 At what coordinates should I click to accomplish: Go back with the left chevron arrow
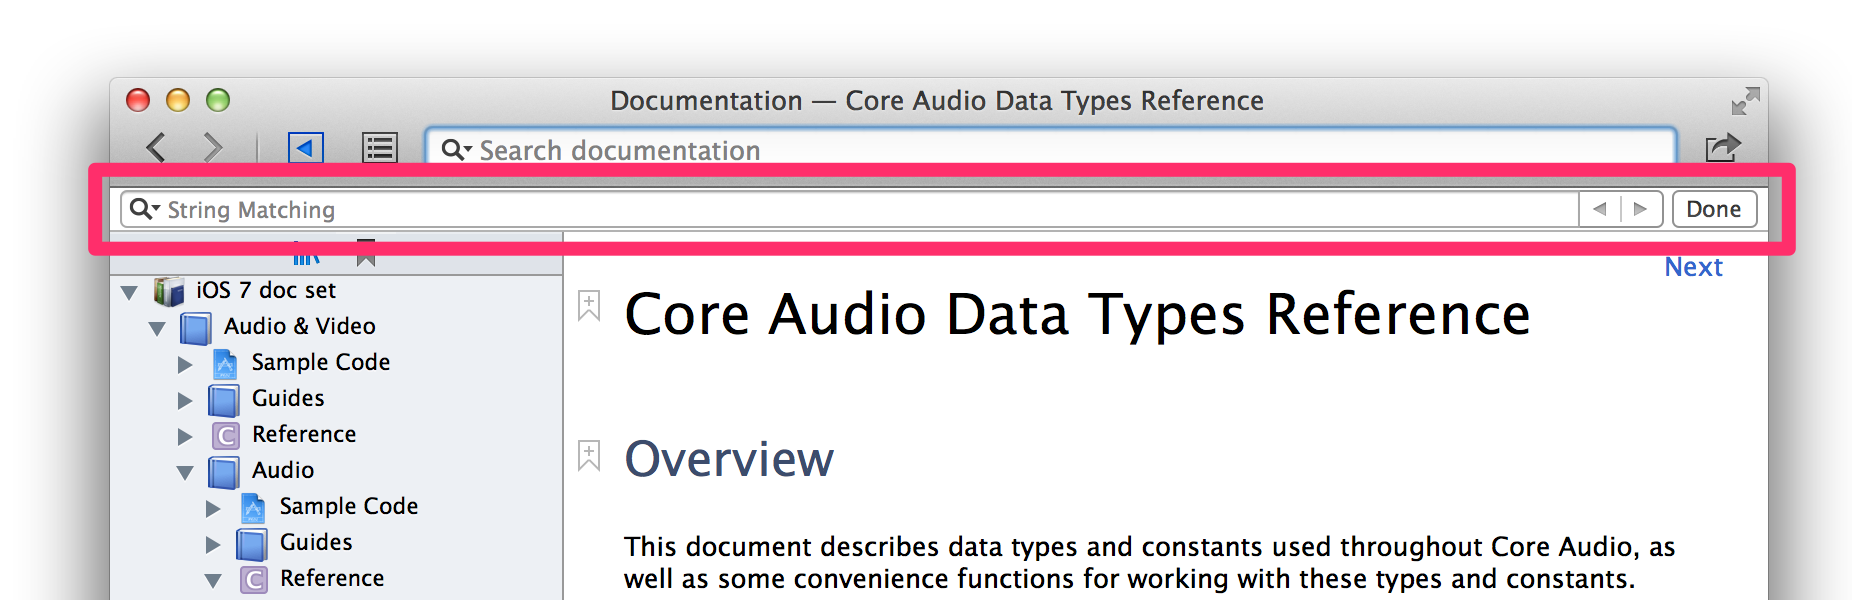(x=157, y=148)
